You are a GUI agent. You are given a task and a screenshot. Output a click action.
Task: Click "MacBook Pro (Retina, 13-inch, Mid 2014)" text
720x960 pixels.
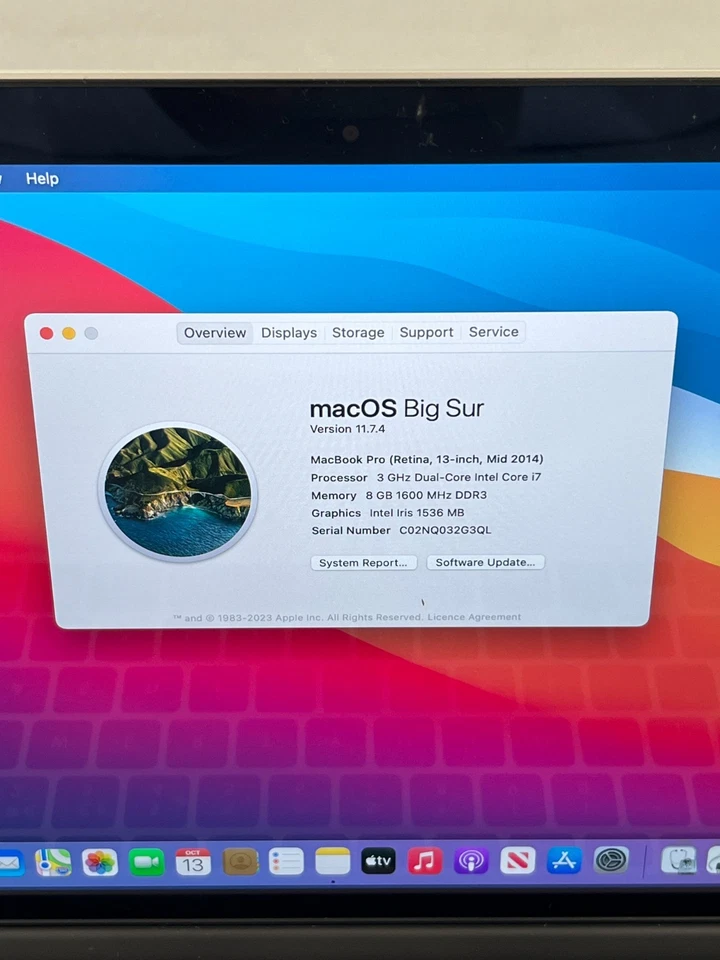coord(427,459)
